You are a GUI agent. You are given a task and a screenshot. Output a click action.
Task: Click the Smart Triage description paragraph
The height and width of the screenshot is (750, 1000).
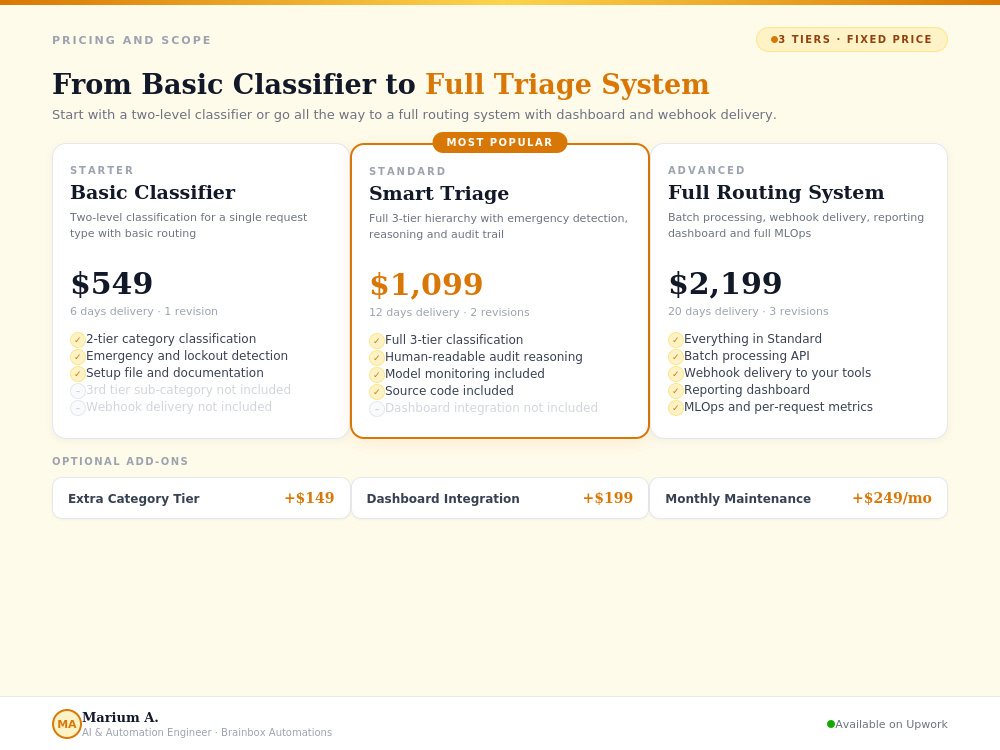499,226
